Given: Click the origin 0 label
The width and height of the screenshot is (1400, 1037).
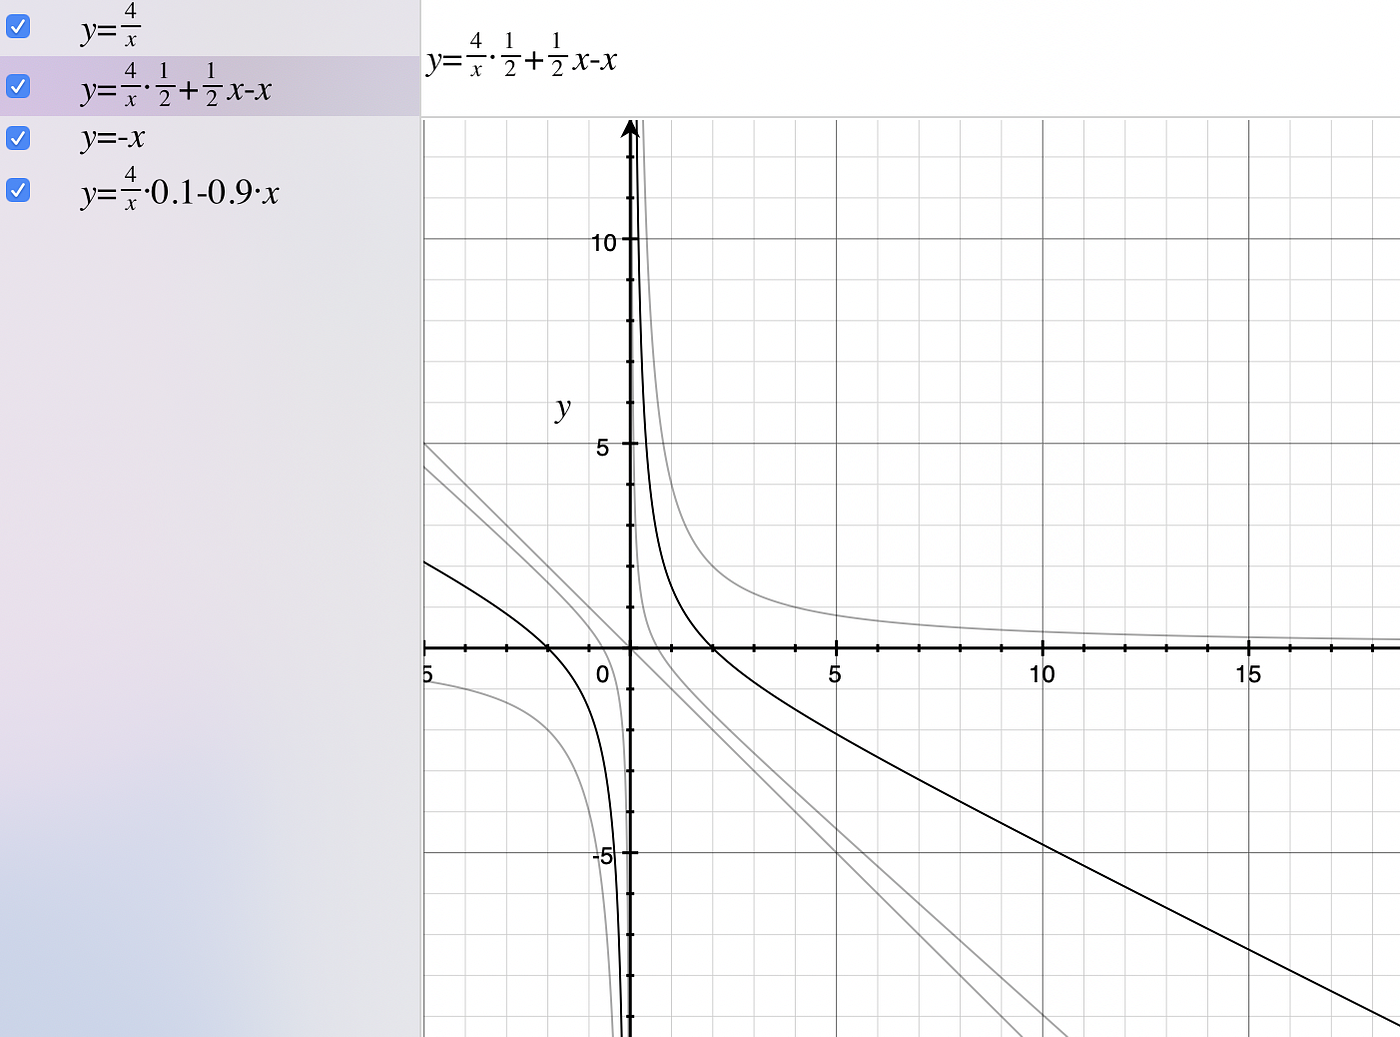Looking at the screenshot, I should click(602, 675).
